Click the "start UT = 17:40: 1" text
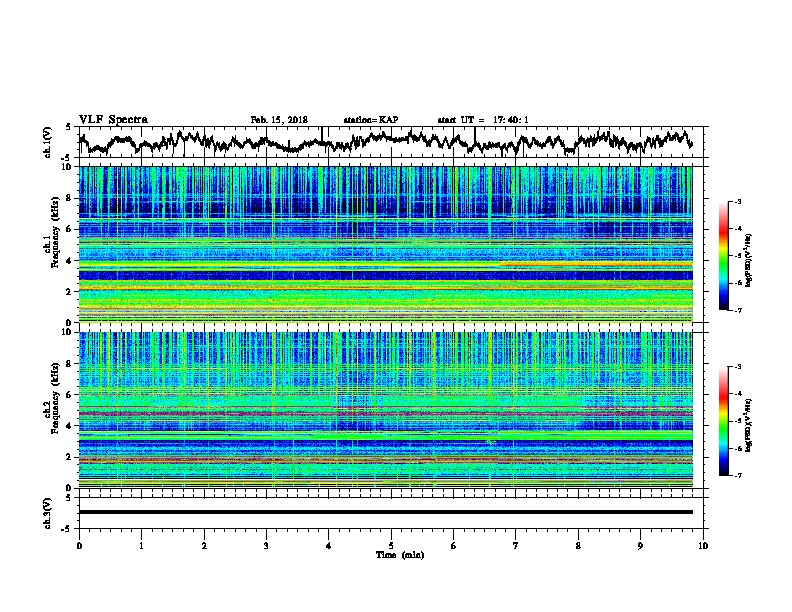Screen dimensions: 792x612 483,120
